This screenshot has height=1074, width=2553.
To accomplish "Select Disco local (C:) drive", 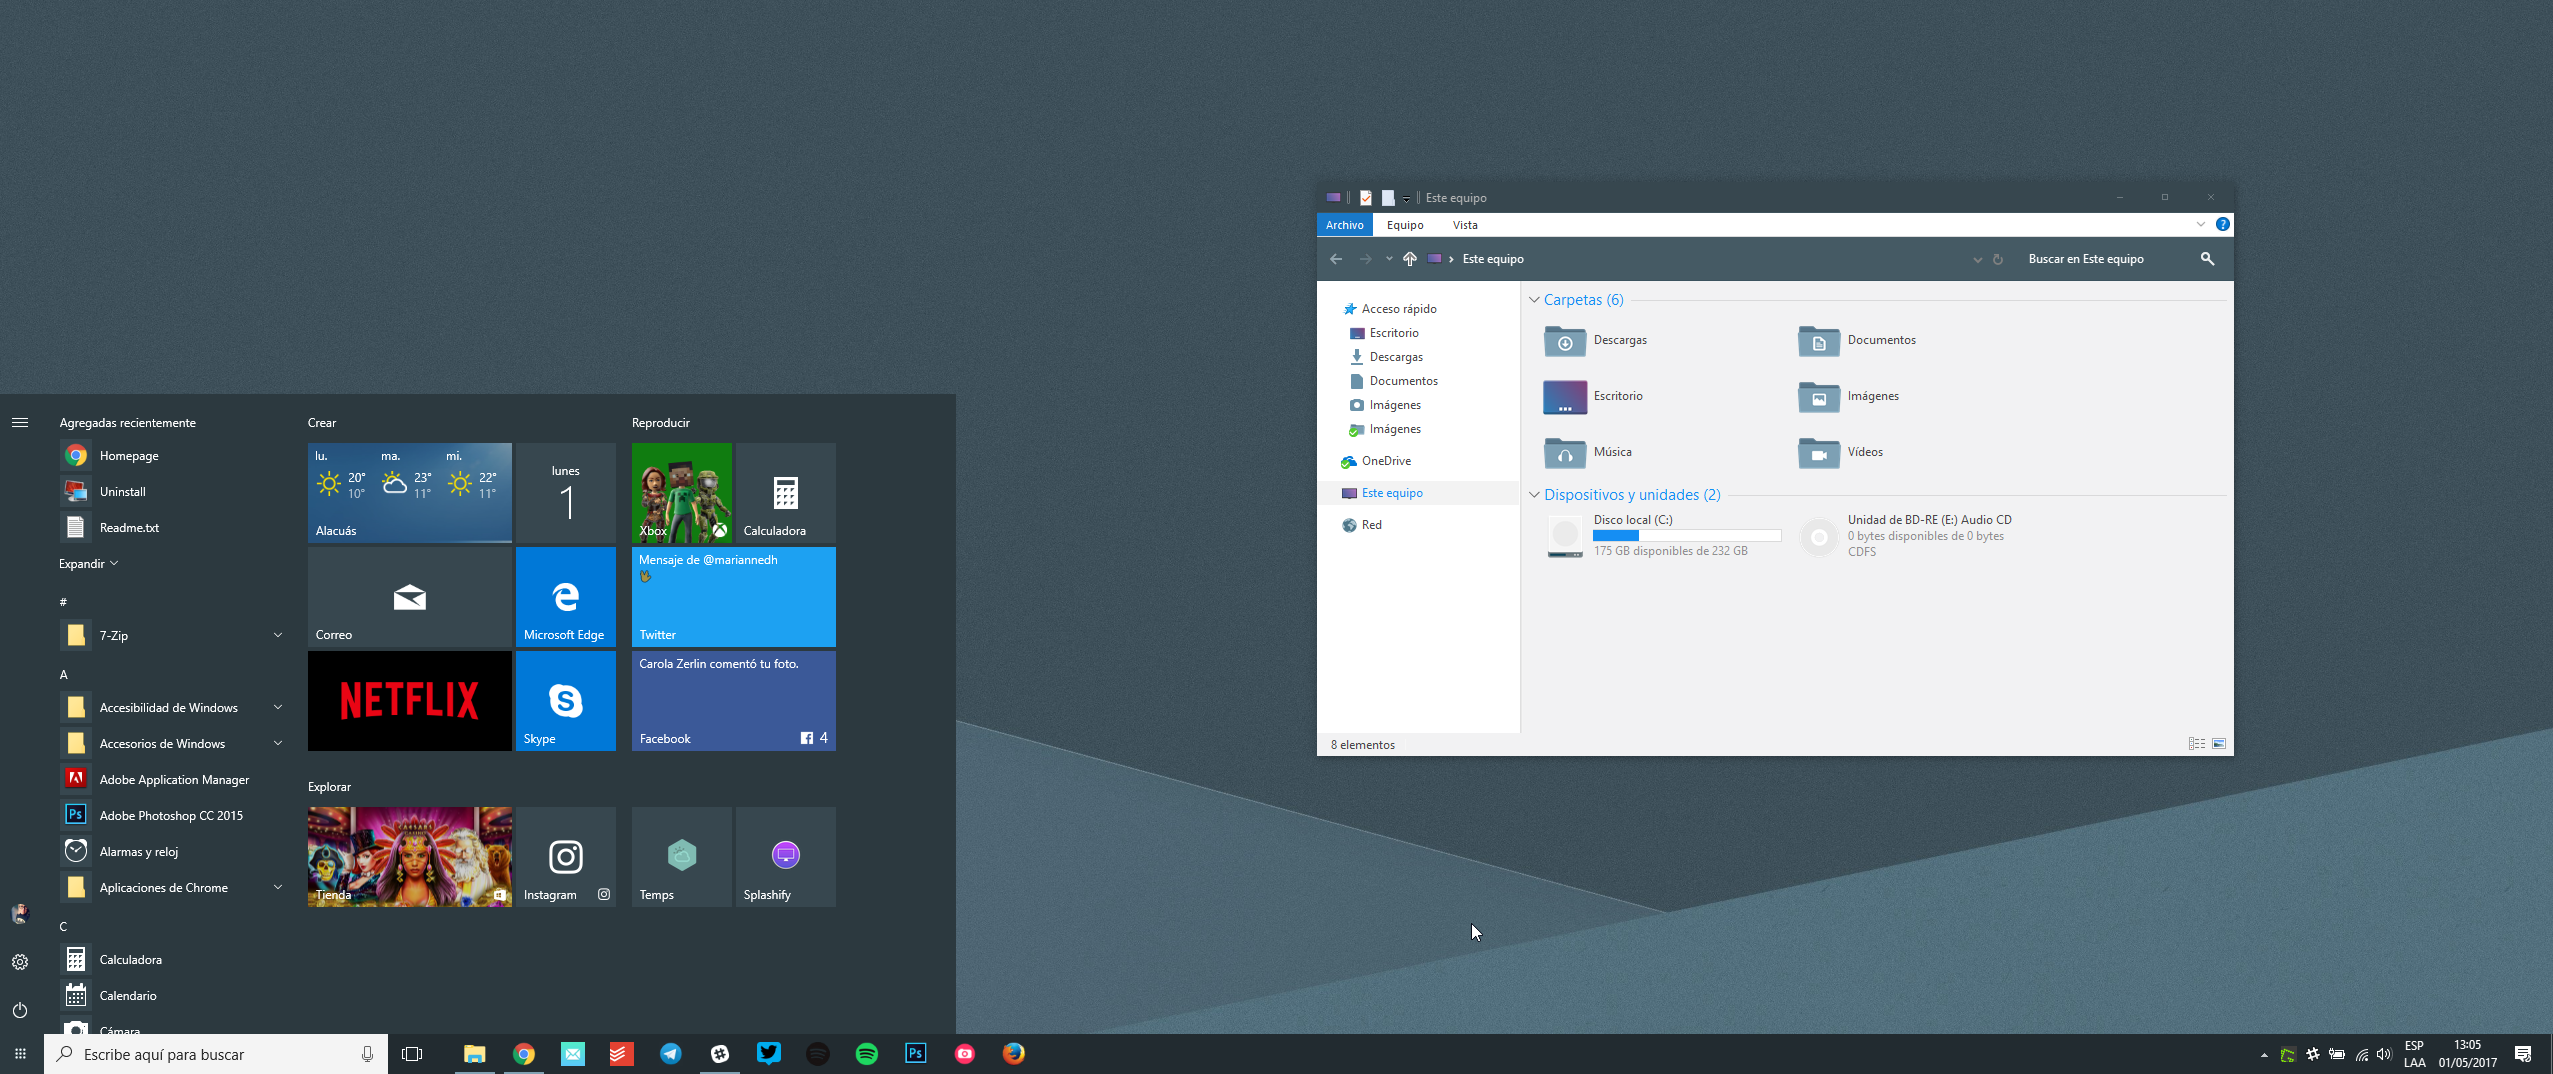I will point(1664,536).
